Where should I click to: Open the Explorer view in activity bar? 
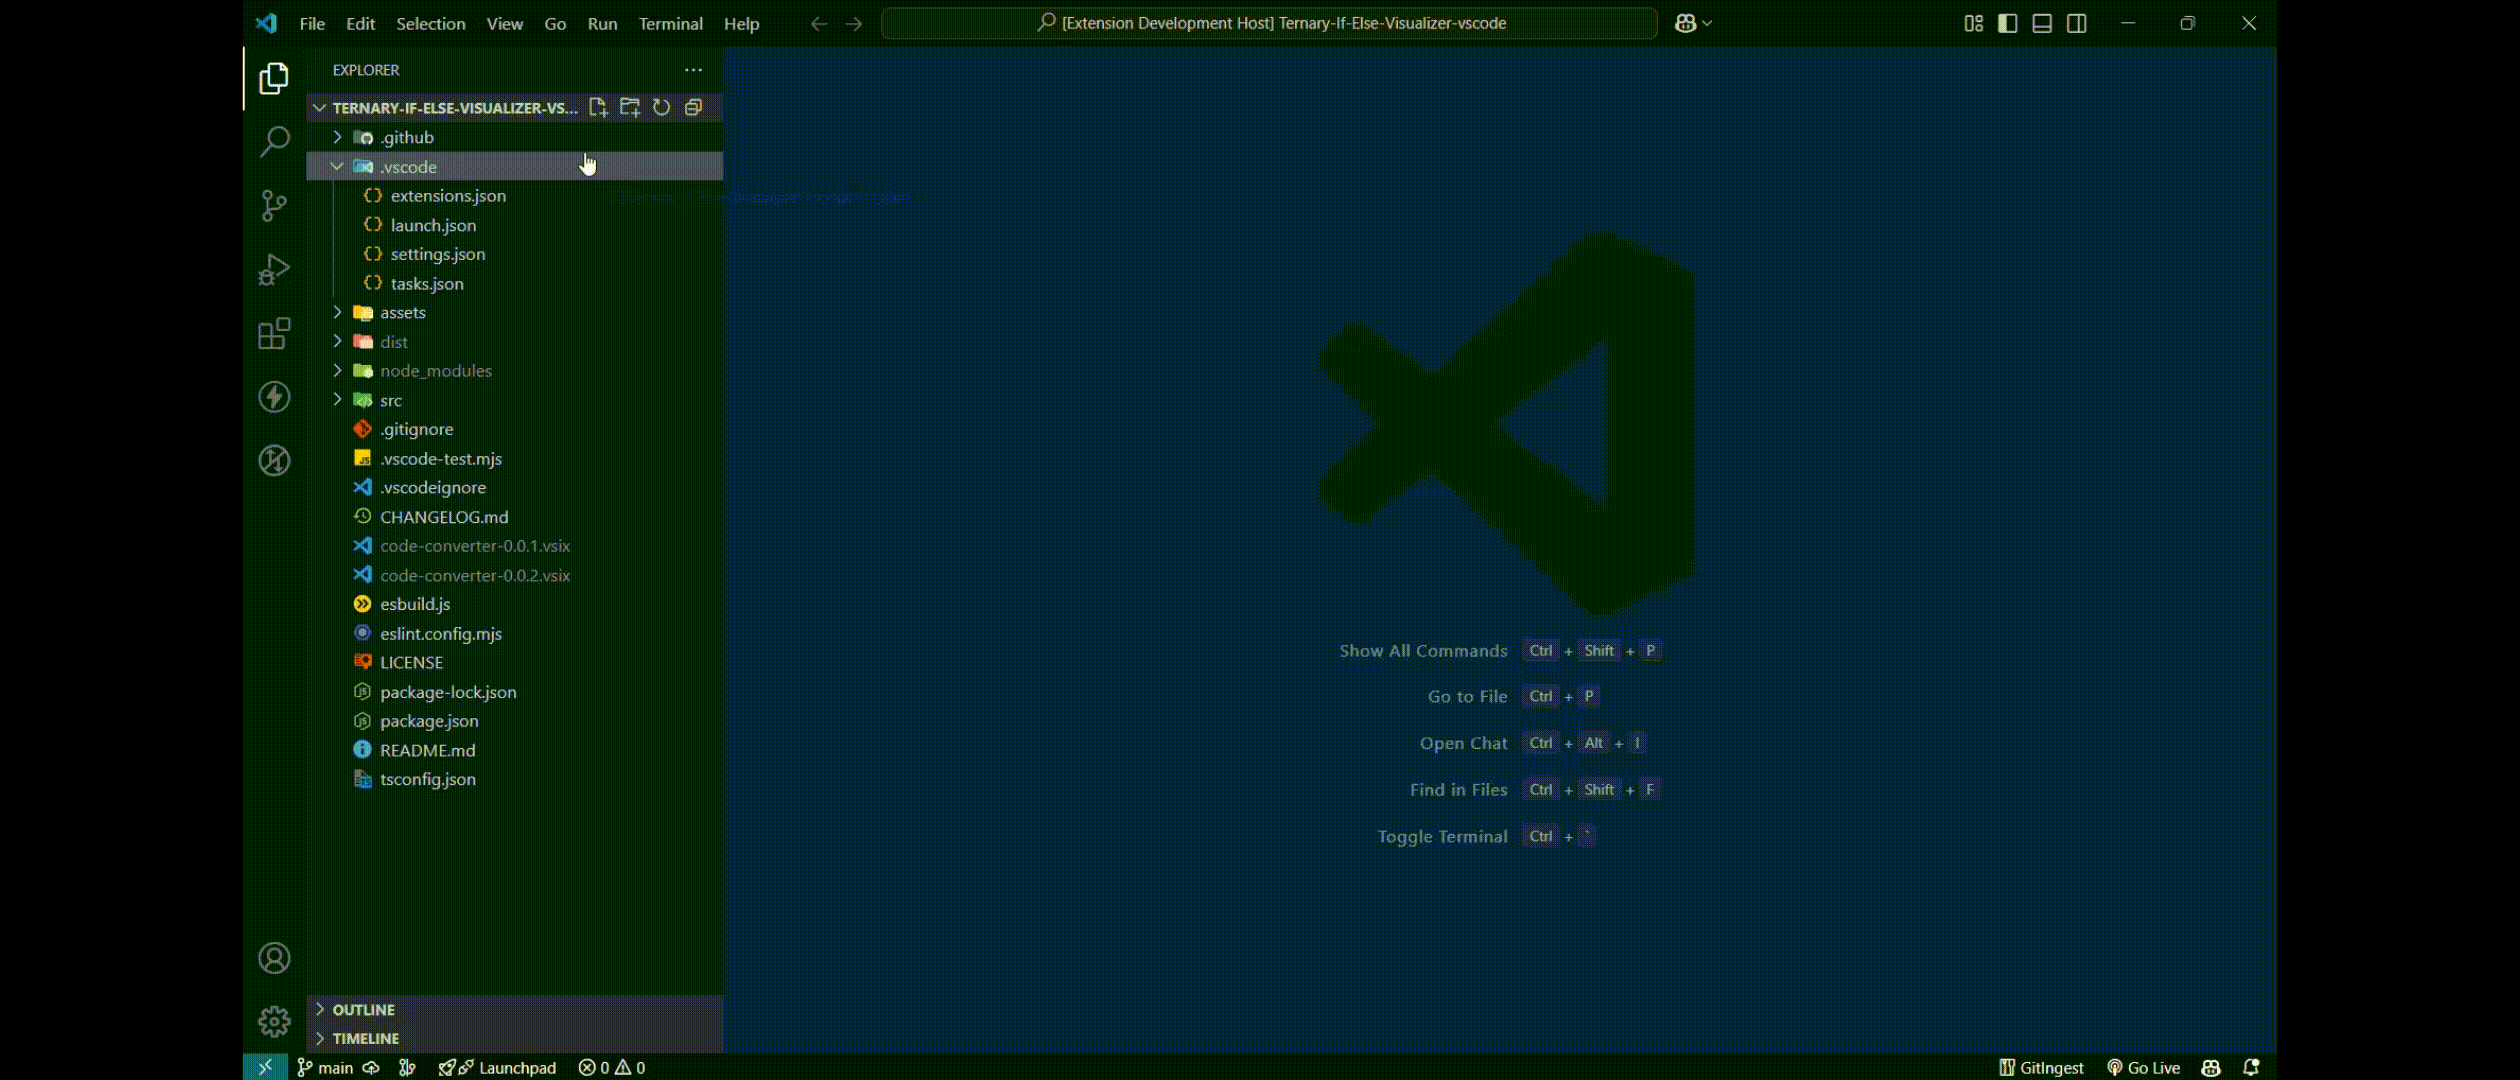click(x=274, y=78)
